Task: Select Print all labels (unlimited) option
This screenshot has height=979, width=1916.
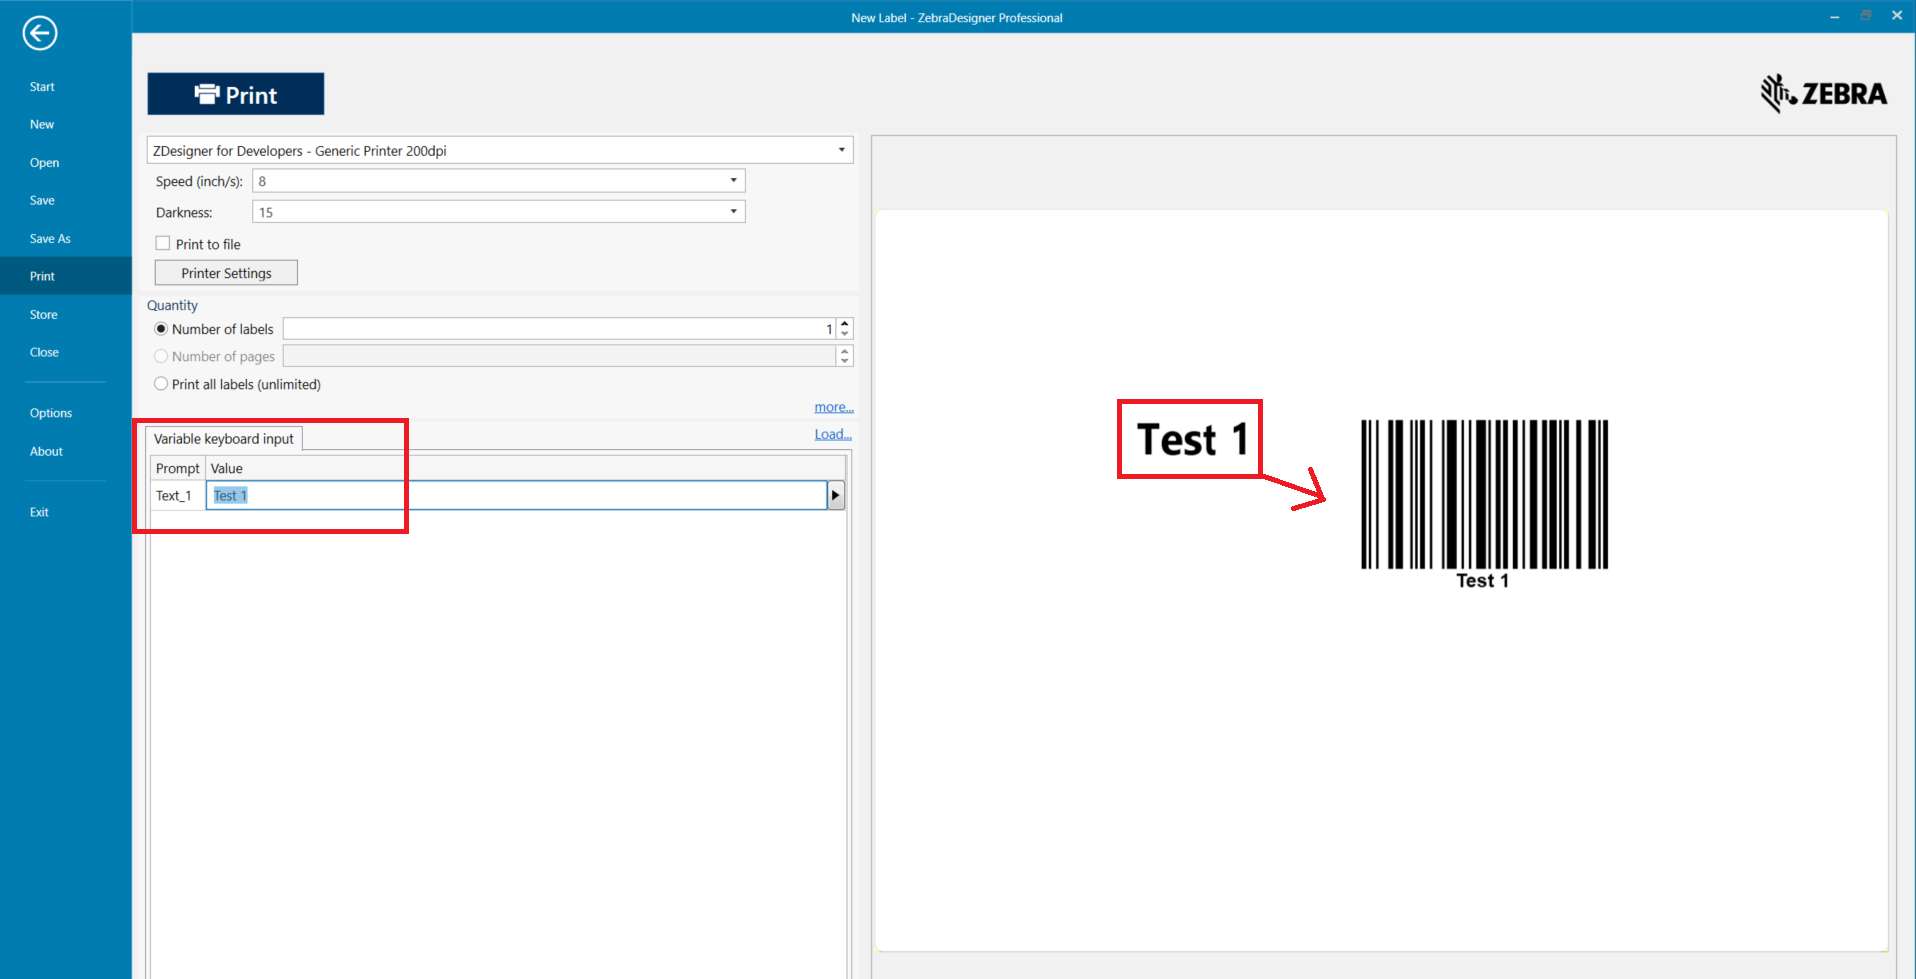Action: point(161,384)
